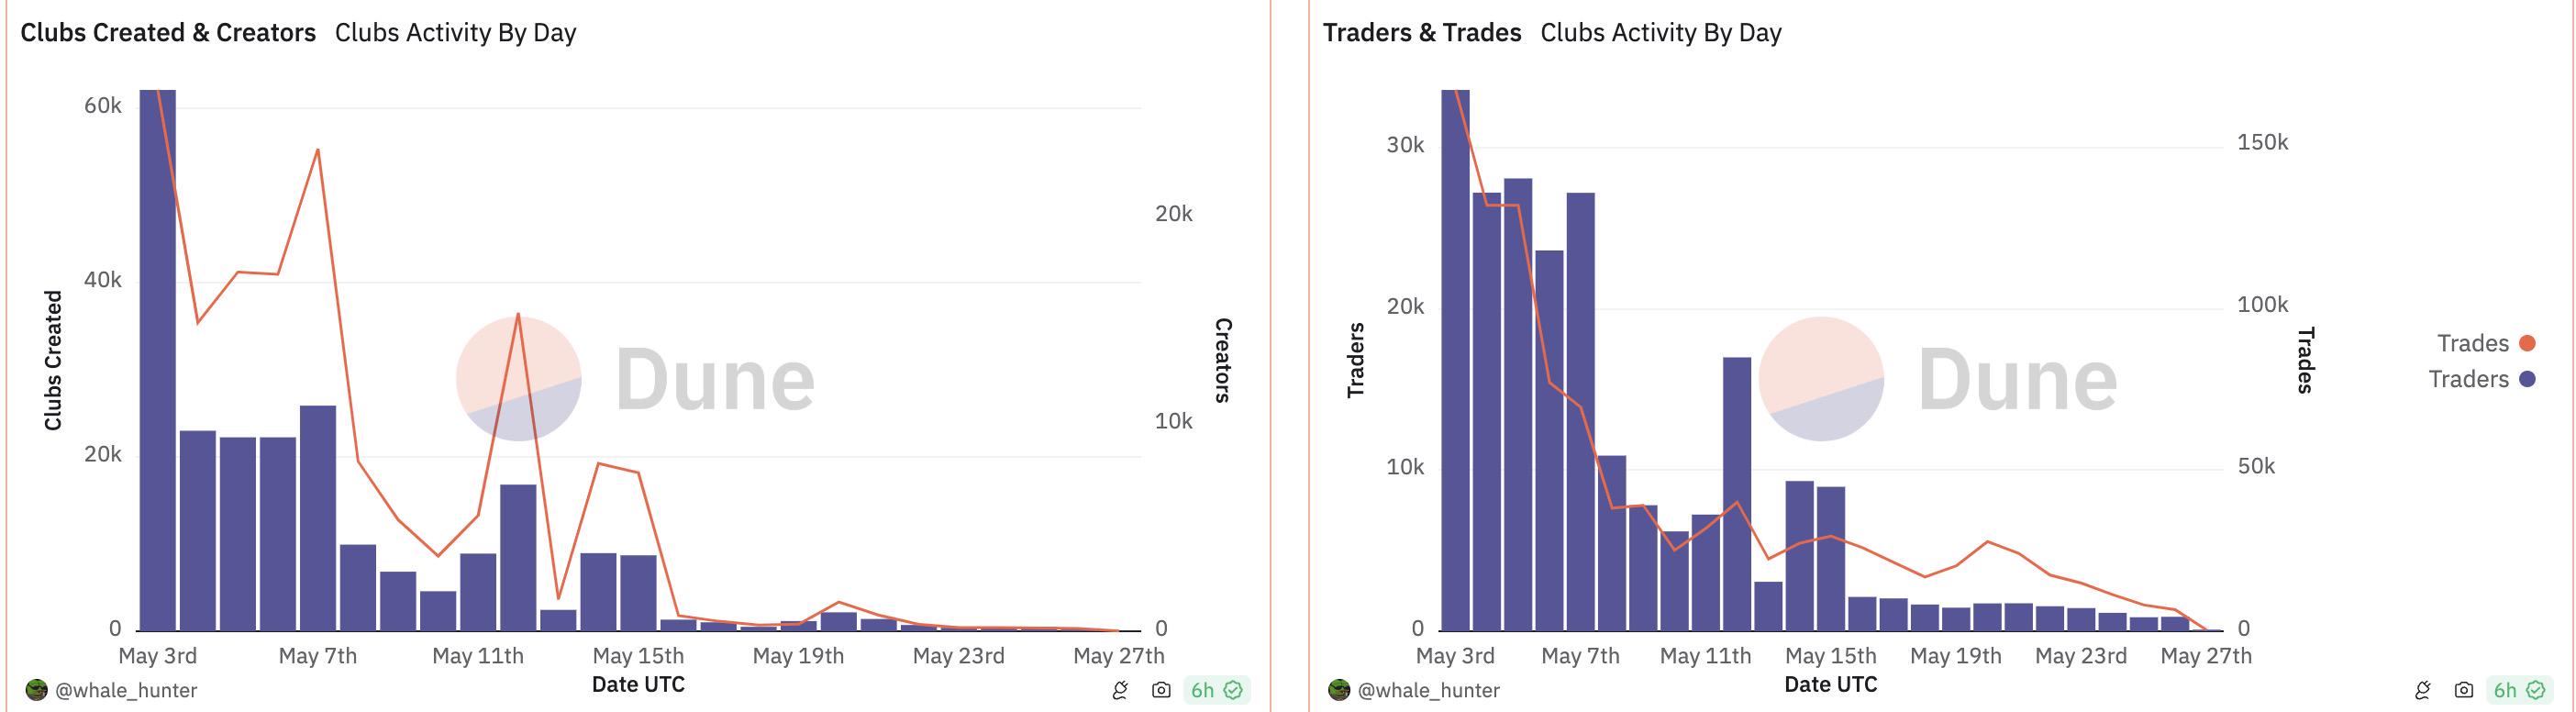Image resolution: width=2576 pixels, height=712 pixels.
Task: Click the 6h verified badge on Clubs Created chart
Action: pyautogui.click(x=1216, y=690)
